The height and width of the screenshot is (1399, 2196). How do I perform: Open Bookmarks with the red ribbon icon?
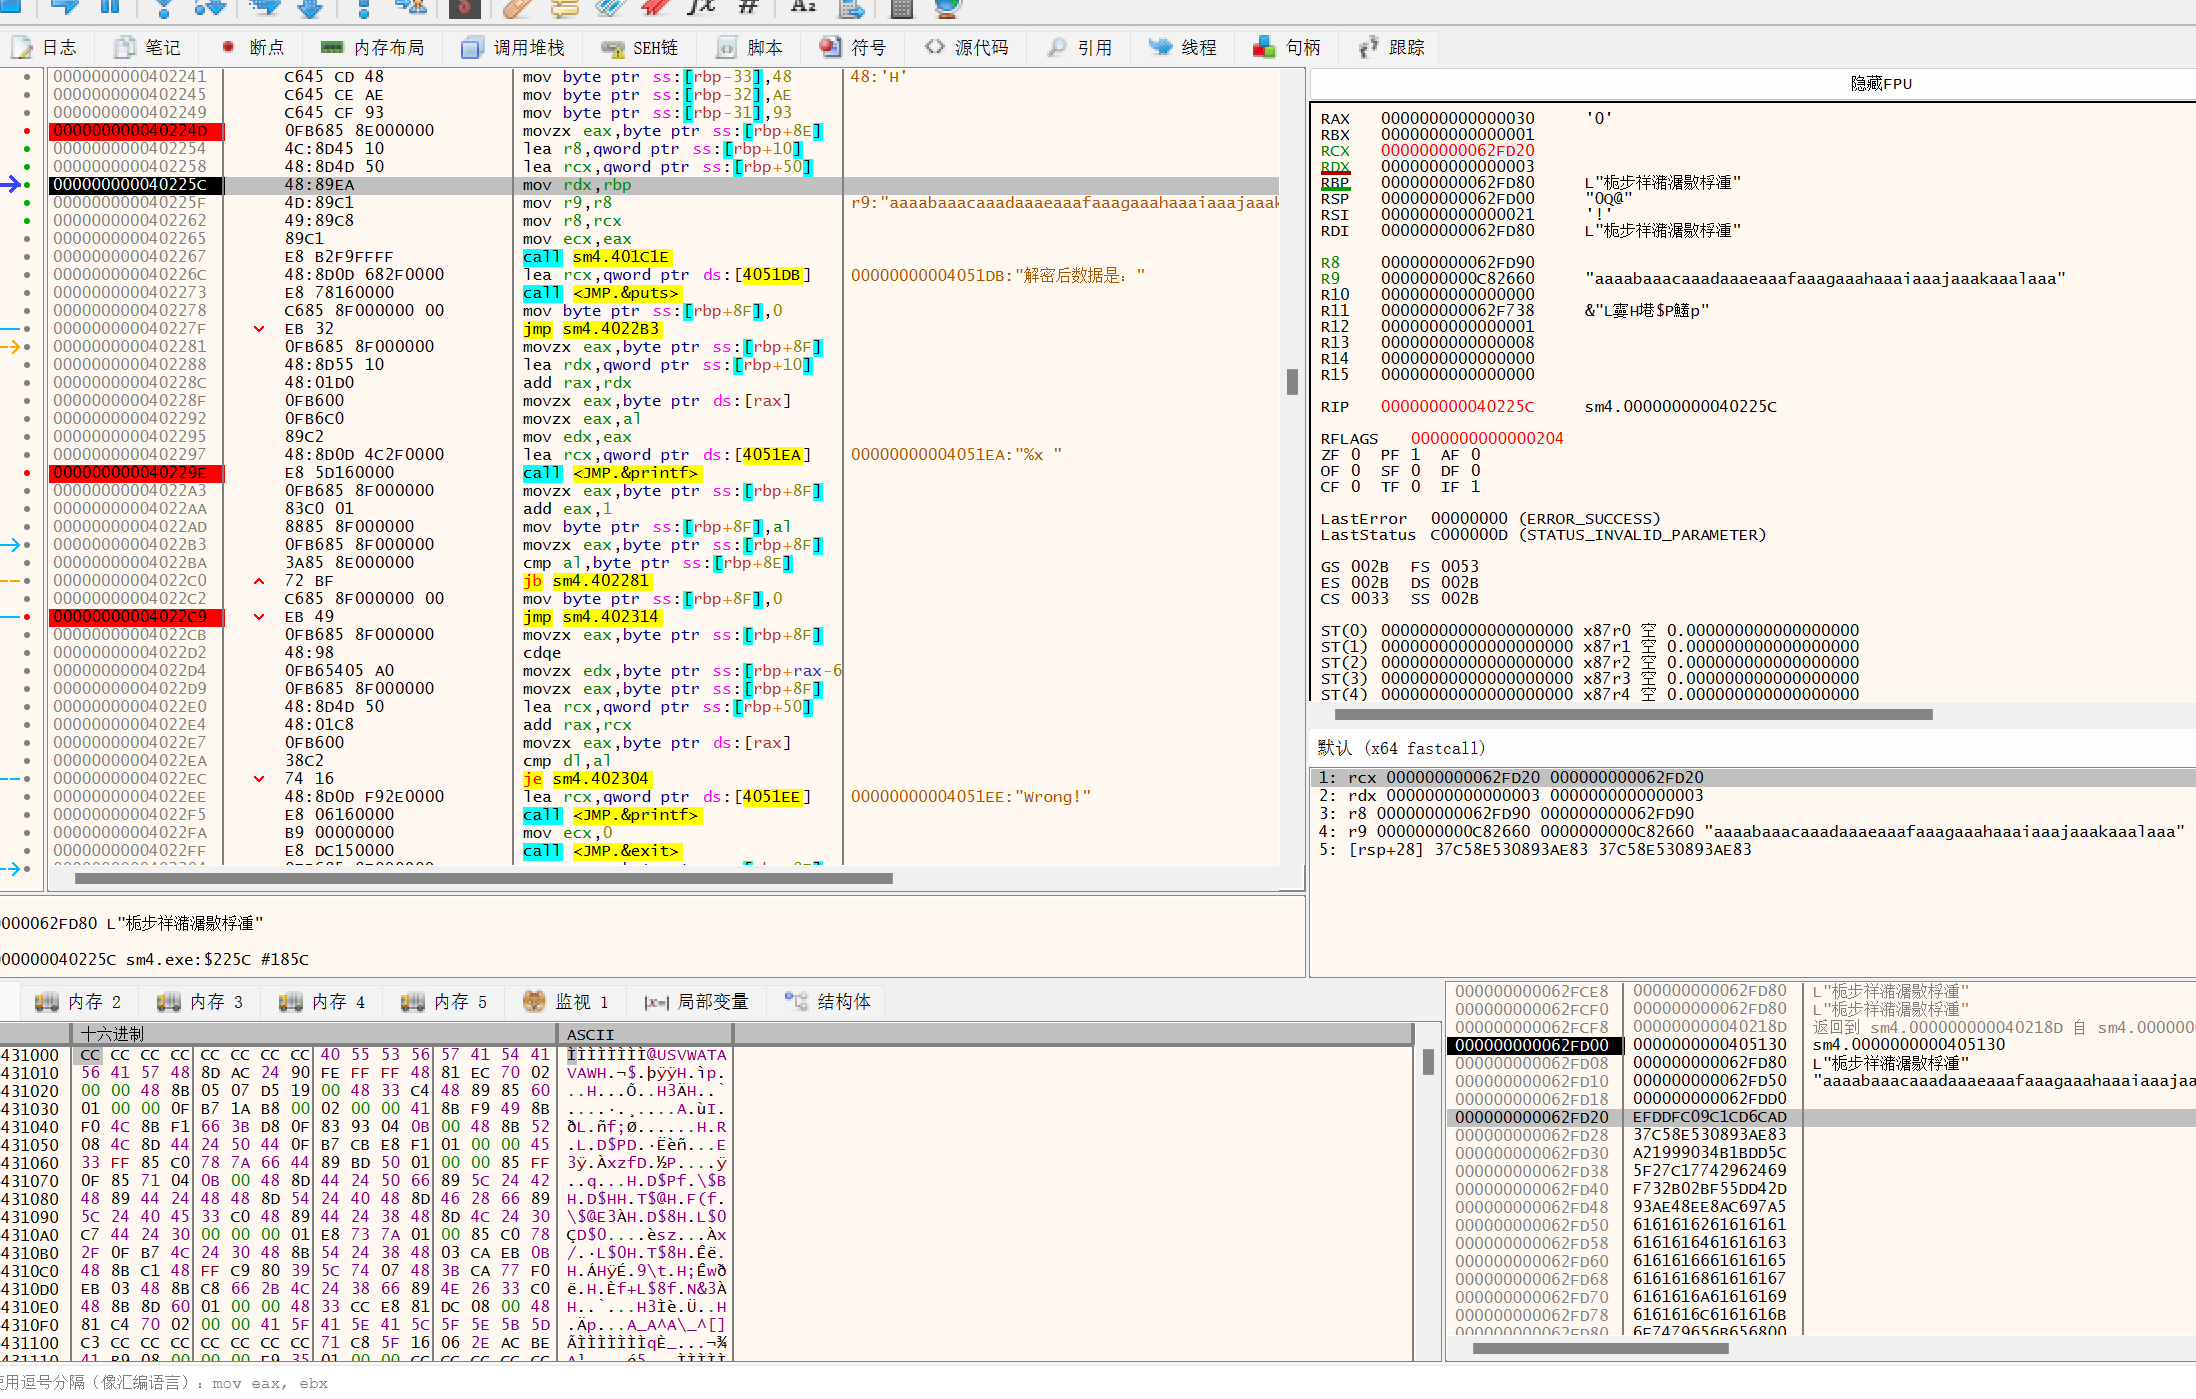(x=655, y=8)
